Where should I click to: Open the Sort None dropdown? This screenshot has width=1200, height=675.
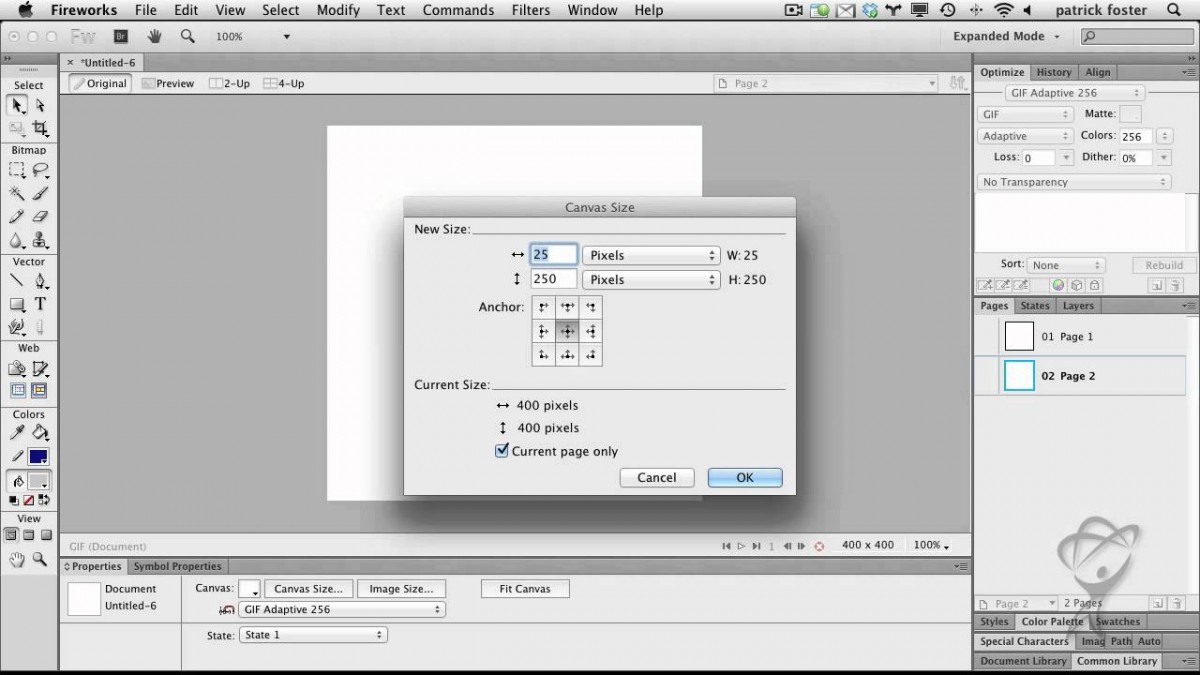(1067, 265)
